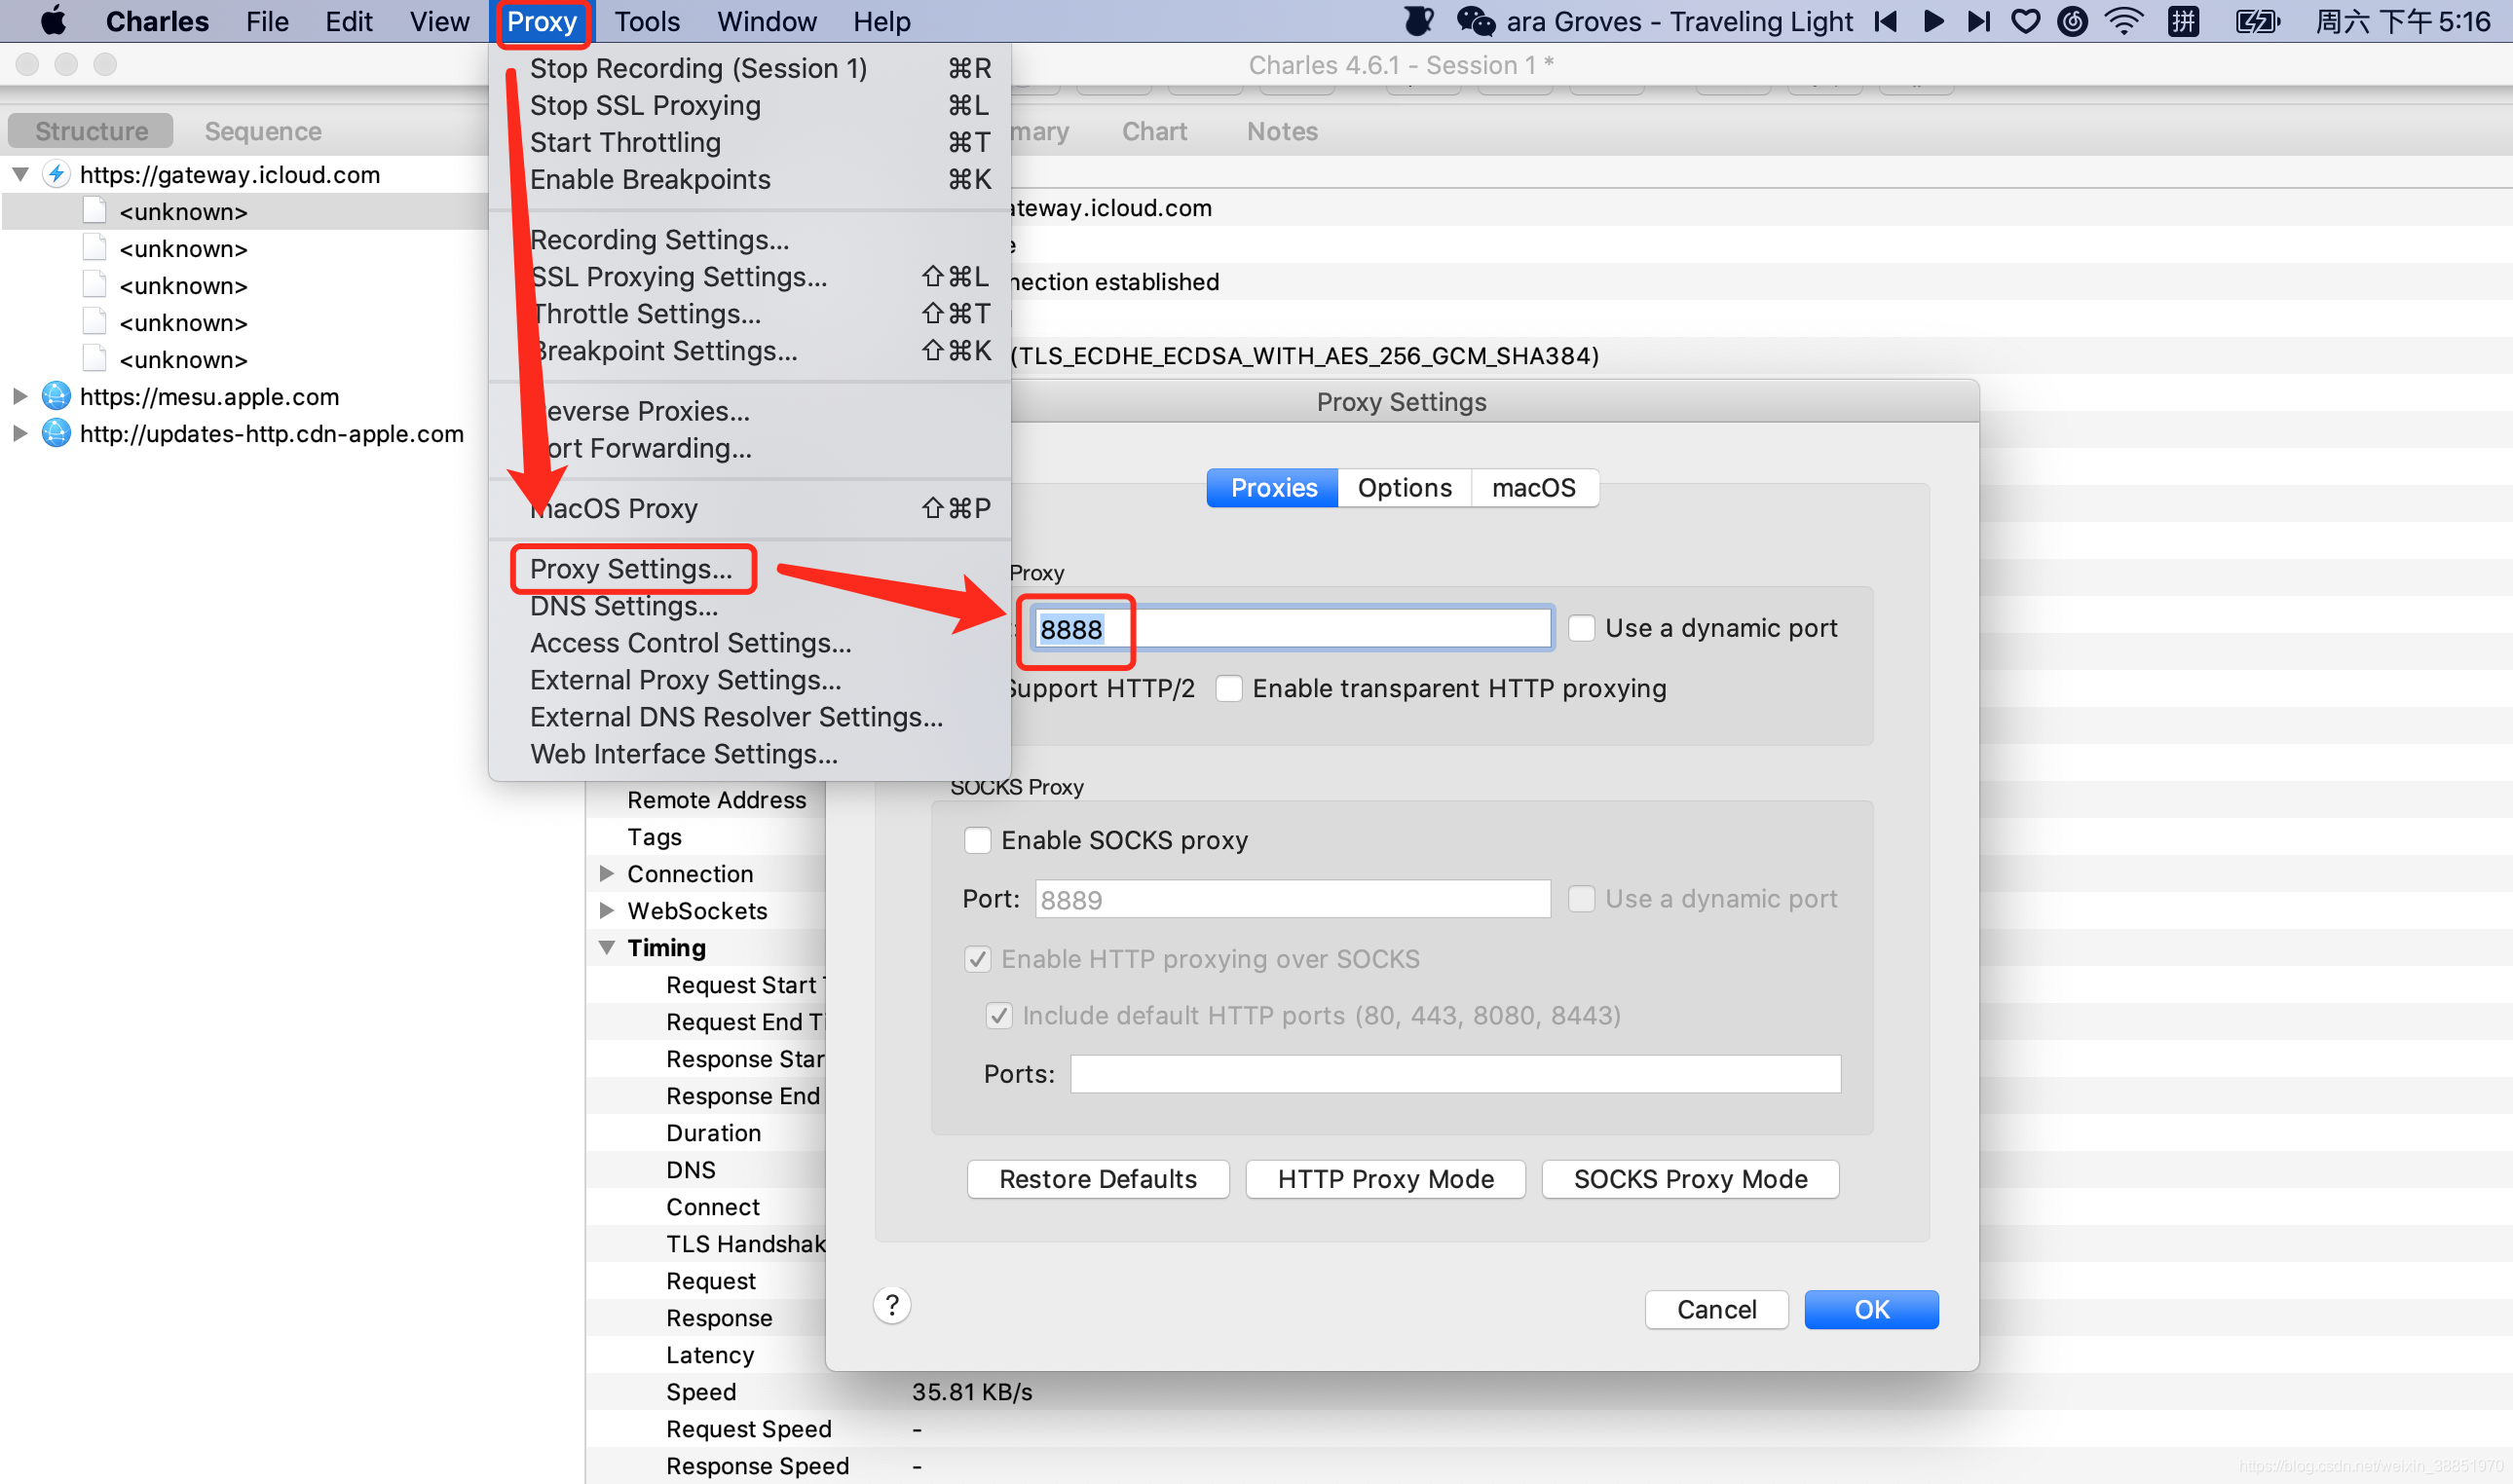Check Enable transparent HTTP proxying
The height and width of the screenshot is (1484, 2513).
(x=1229, y=688)
